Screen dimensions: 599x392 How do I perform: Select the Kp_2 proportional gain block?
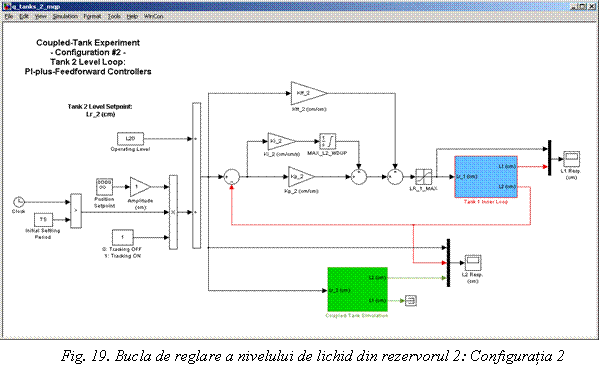point(301,177)
